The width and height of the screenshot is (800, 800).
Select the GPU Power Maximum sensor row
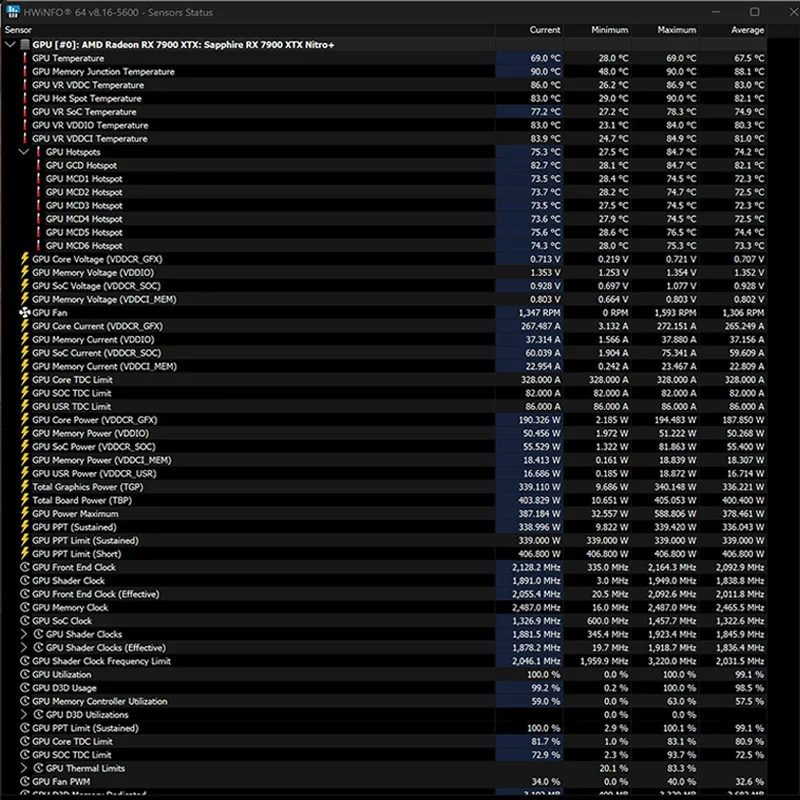pos(75,514)
